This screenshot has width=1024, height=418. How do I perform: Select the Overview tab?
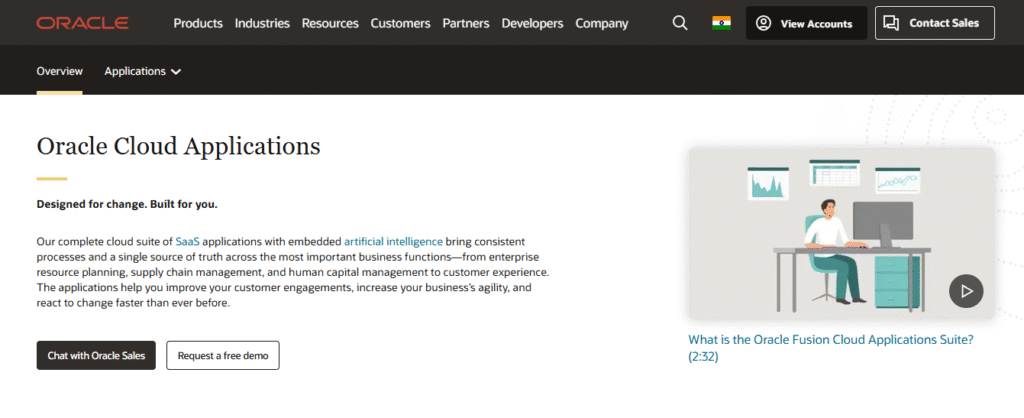[59, 72]
